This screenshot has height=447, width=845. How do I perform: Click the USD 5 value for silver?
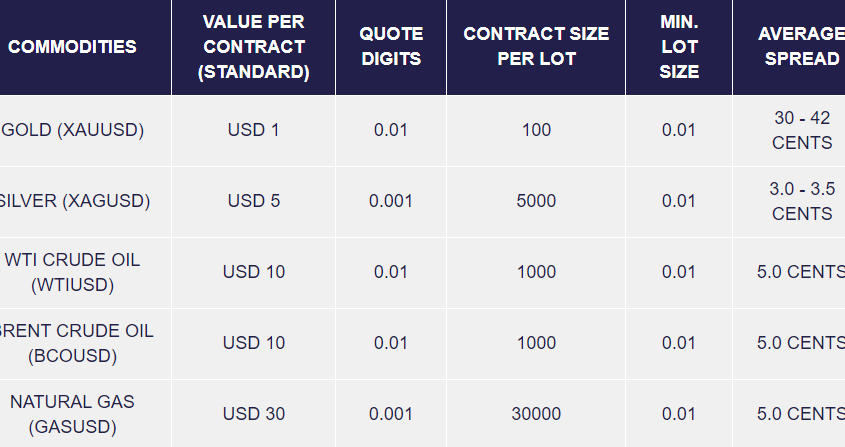point(253,201)
